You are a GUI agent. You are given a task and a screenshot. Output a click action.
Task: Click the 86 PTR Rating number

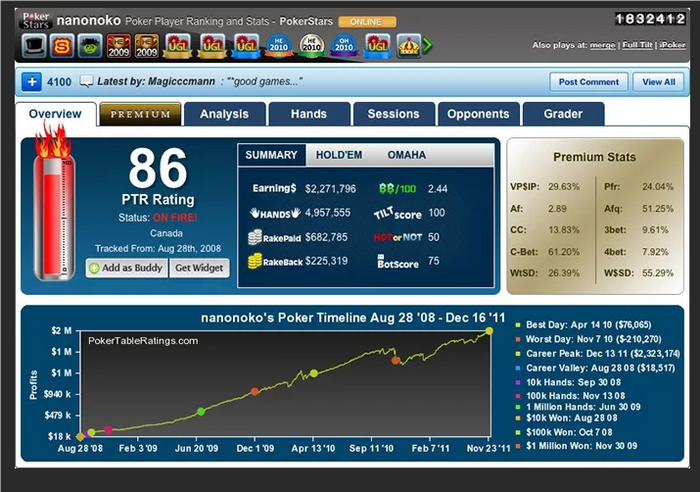click(x=158, y=168)
